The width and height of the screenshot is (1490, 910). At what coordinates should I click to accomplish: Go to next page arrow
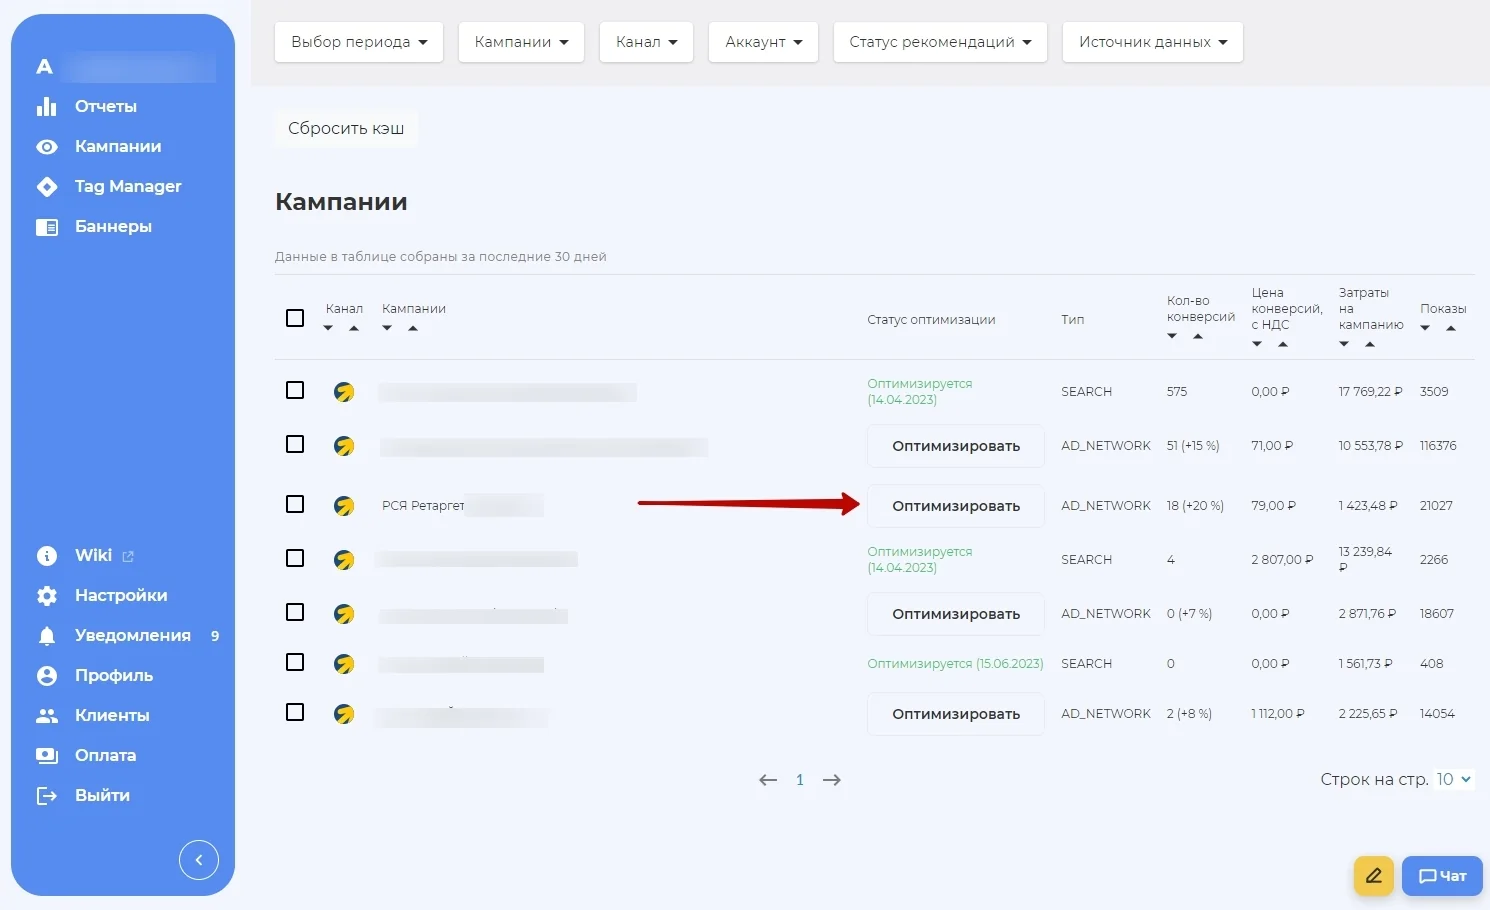point(832,780)
